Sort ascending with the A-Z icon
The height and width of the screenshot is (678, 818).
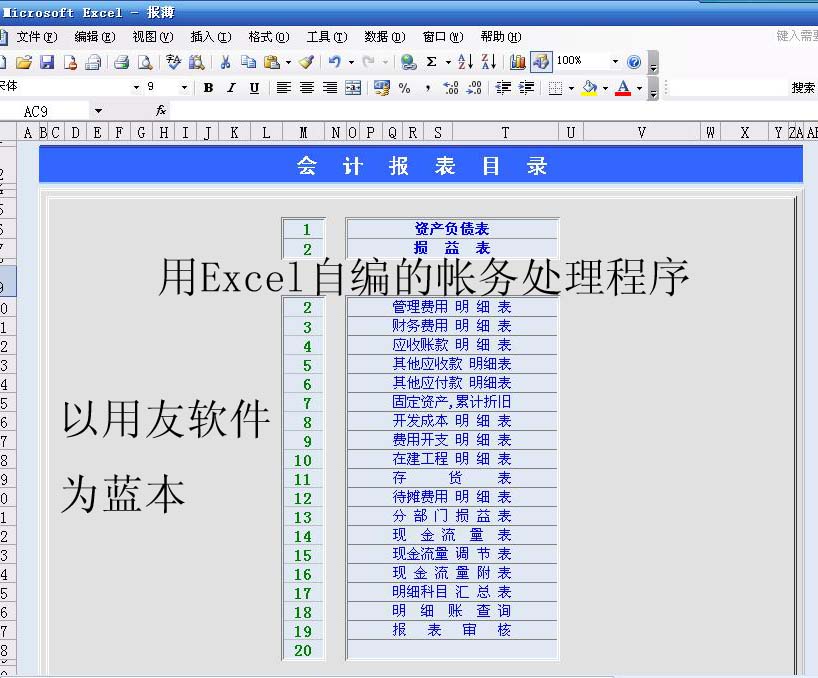(x=465, y=62)
